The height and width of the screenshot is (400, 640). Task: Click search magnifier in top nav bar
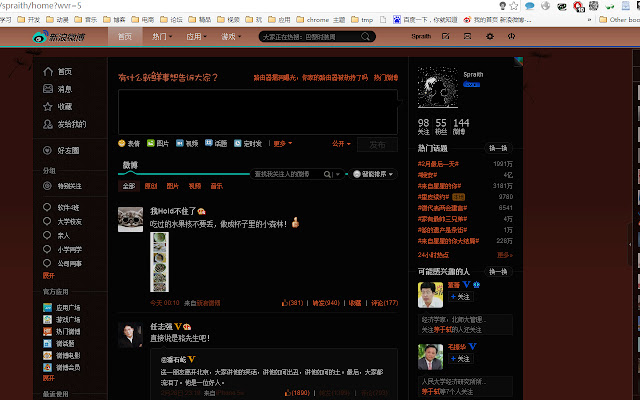(365, 37)
